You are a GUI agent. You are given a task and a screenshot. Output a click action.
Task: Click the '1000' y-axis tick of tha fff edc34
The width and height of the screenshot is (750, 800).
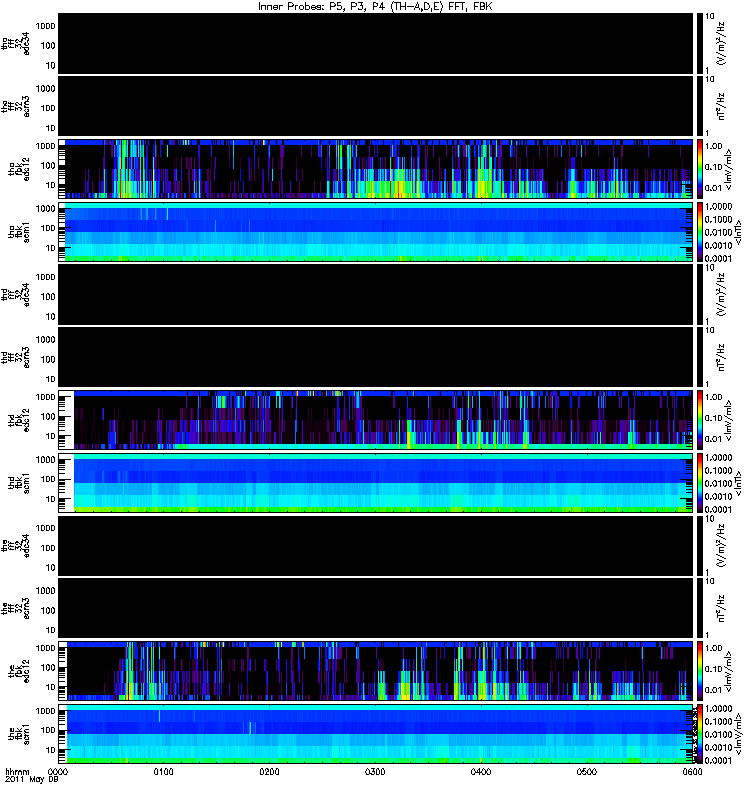click(46, 26)
